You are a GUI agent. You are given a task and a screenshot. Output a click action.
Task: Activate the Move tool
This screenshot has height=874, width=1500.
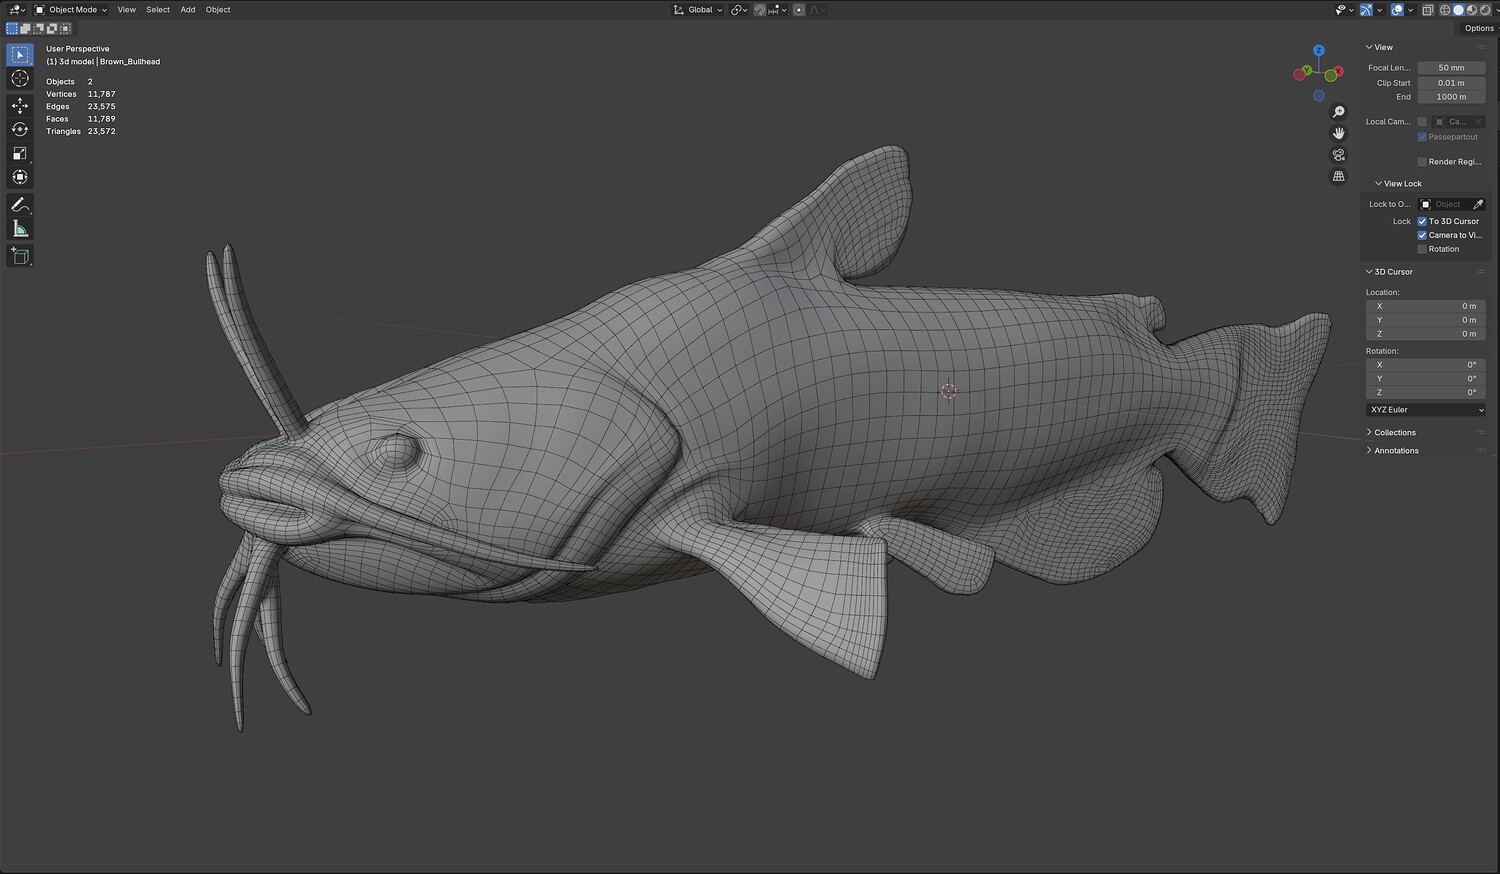[x=20, y=105]
